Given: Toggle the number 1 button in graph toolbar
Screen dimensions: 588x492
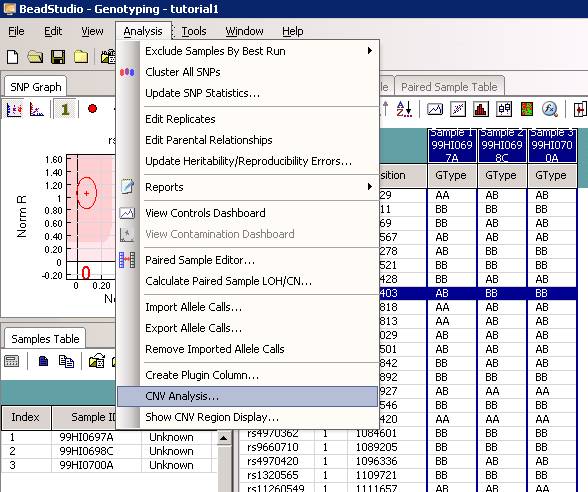Looking at the screenshot, I should click(65, 109).
